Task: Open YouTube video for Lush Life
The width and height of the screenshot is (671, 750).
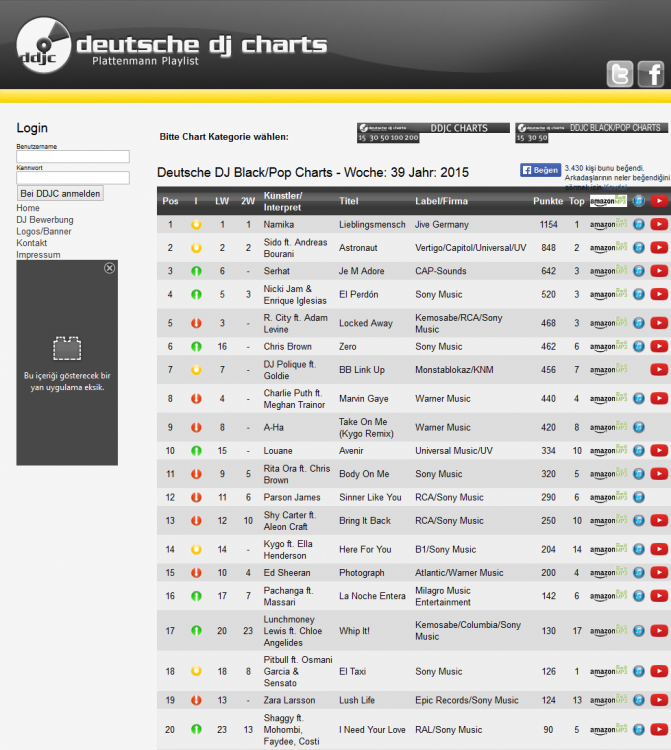Action: tap(659, 700)
